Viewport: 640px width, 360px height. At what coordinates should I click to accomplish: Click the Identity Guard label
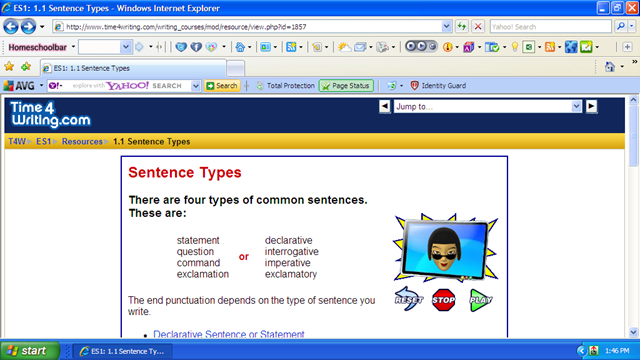444,86
